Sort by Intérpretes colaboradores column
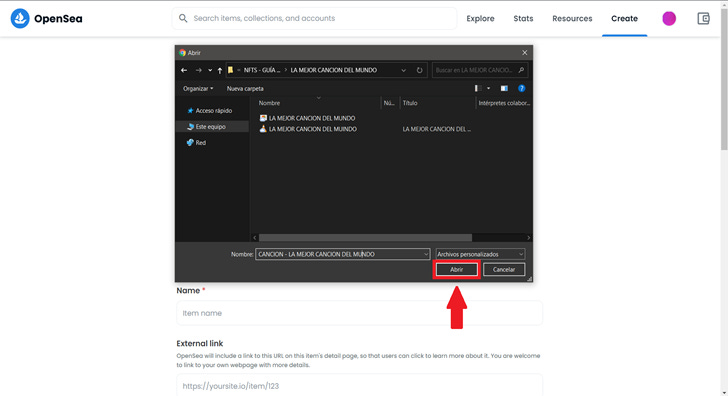728x396 pixels. 504,103
